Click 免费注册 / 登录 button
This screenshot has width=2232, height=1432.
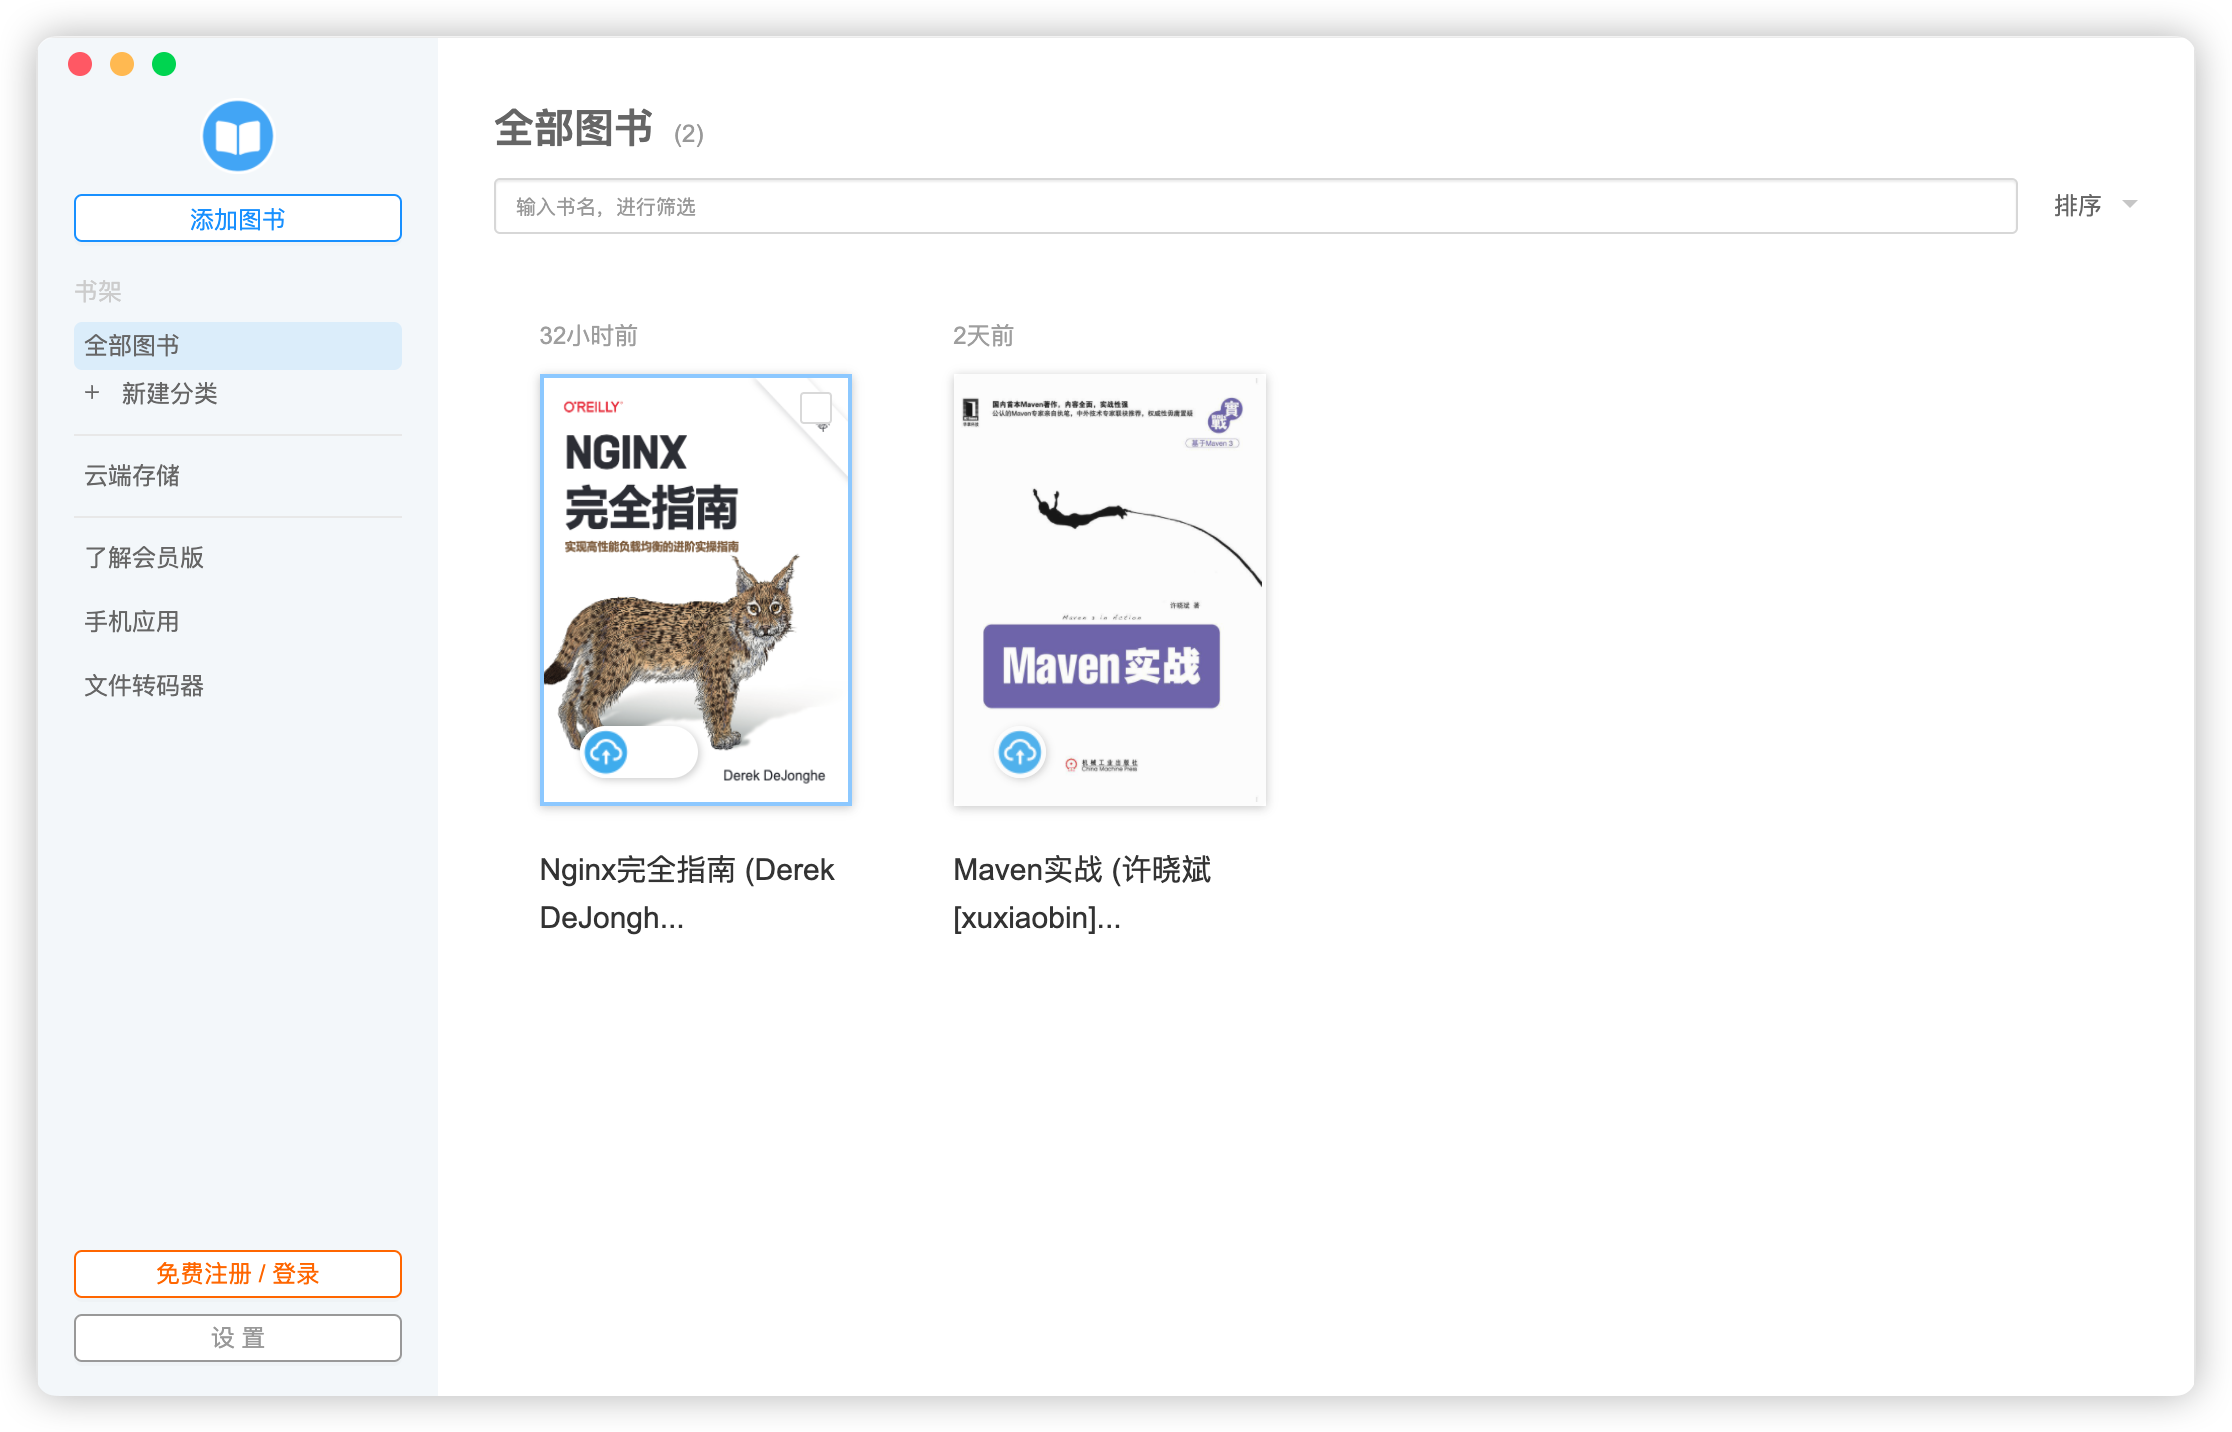[237, 1274]
